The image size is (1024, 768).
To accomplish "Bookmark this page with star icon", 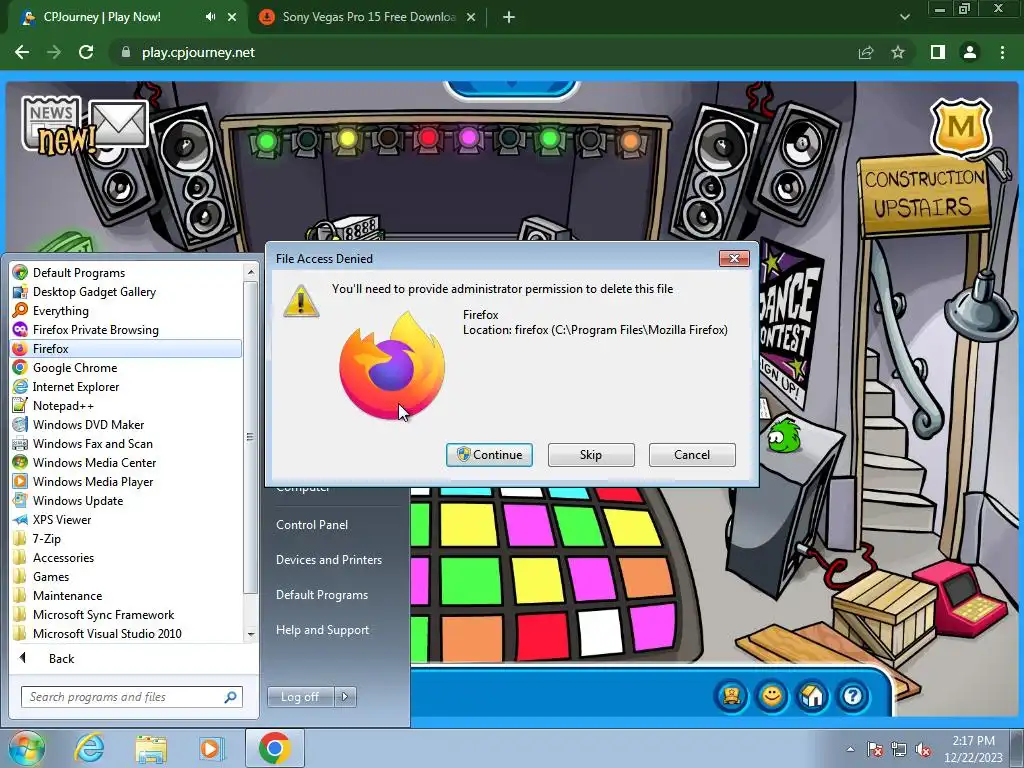I will coord(898,52).
